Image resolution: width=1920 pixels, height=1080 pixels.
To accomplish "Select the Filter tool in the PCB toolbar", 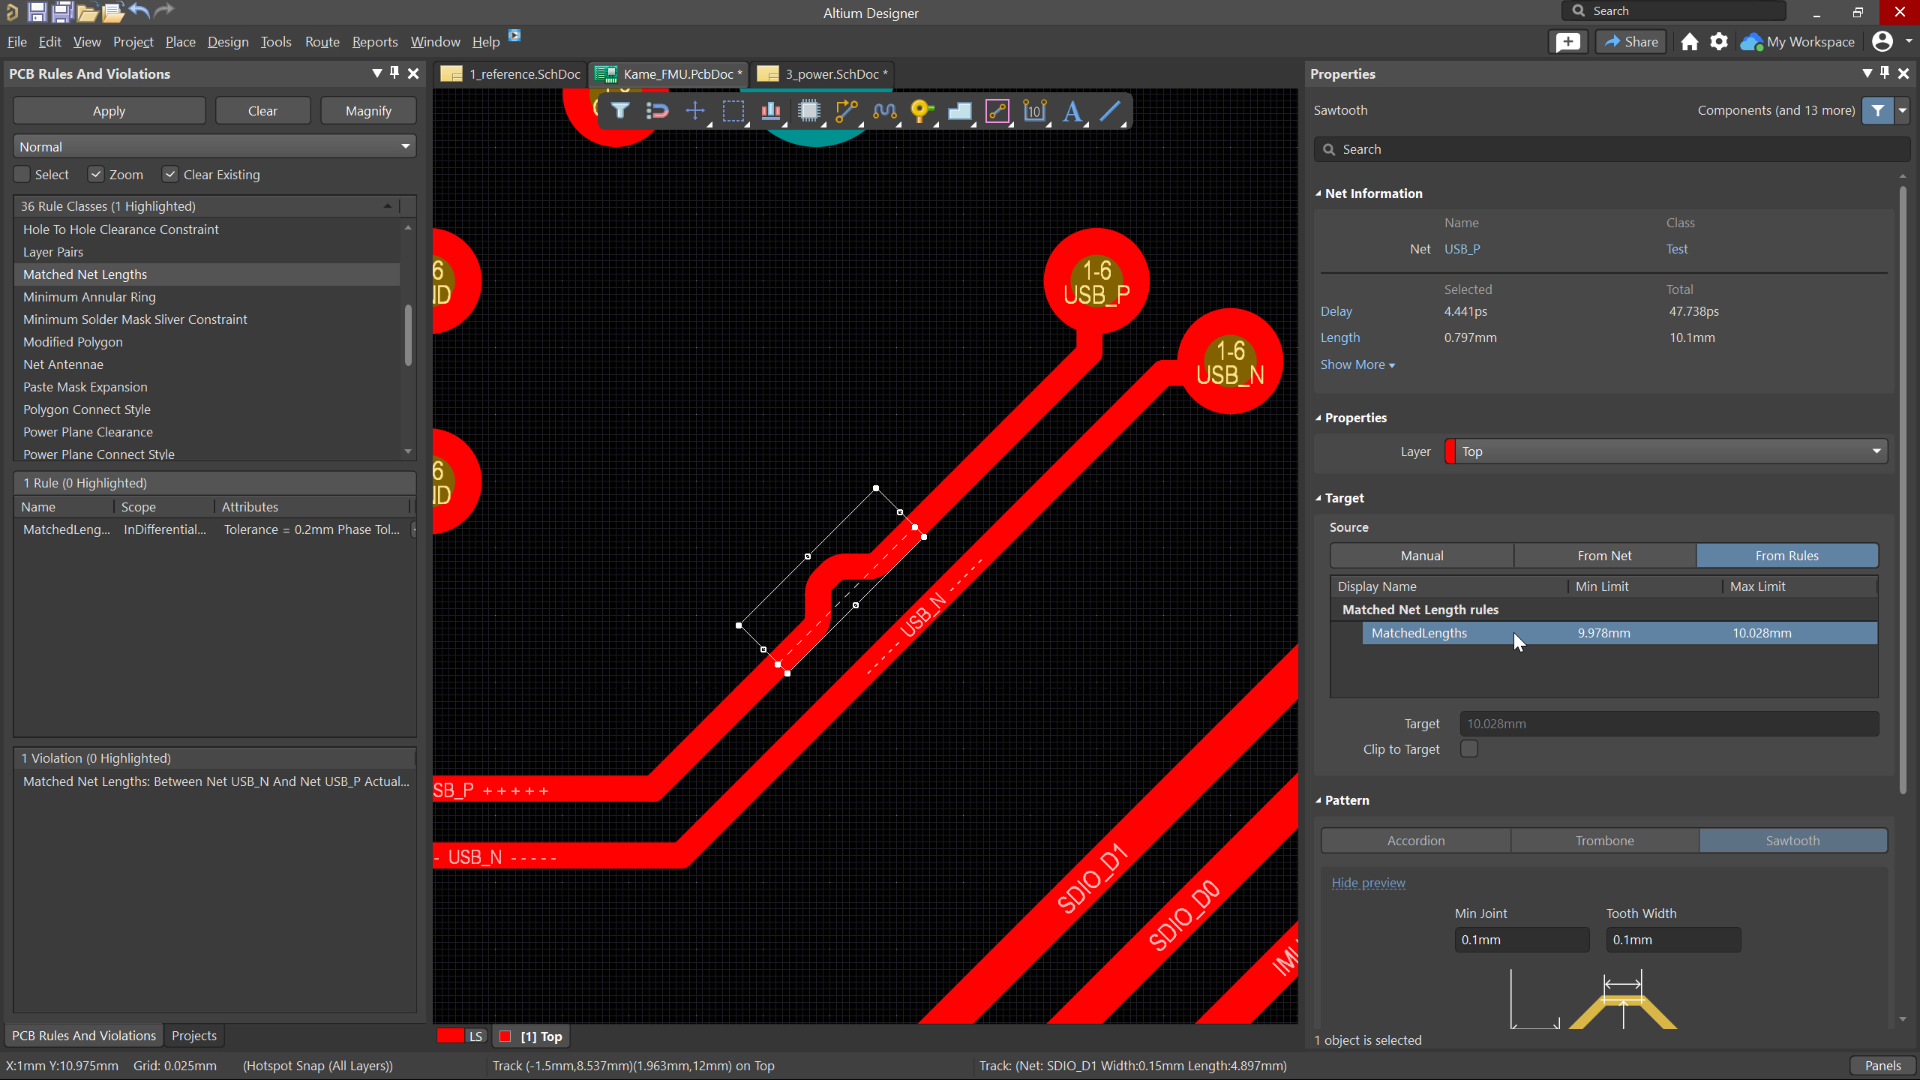I will [620, 111].
